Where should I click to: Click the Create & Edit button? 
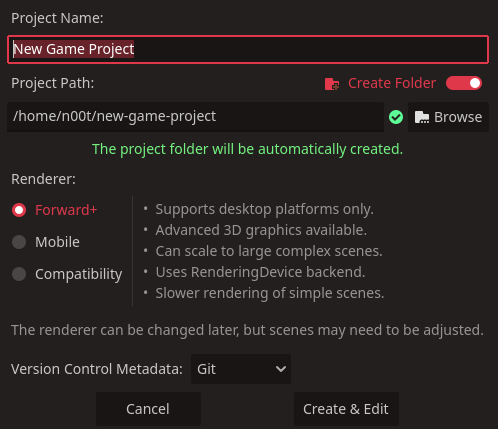tap(346, 409)
